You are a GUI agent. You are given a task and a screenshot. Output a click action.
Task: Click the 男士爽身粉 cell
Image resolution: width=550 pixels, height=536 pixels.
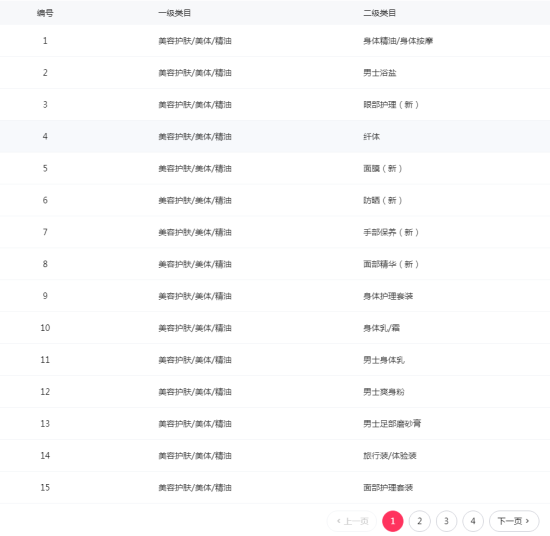pyautogui.click(x=384, y=392)
